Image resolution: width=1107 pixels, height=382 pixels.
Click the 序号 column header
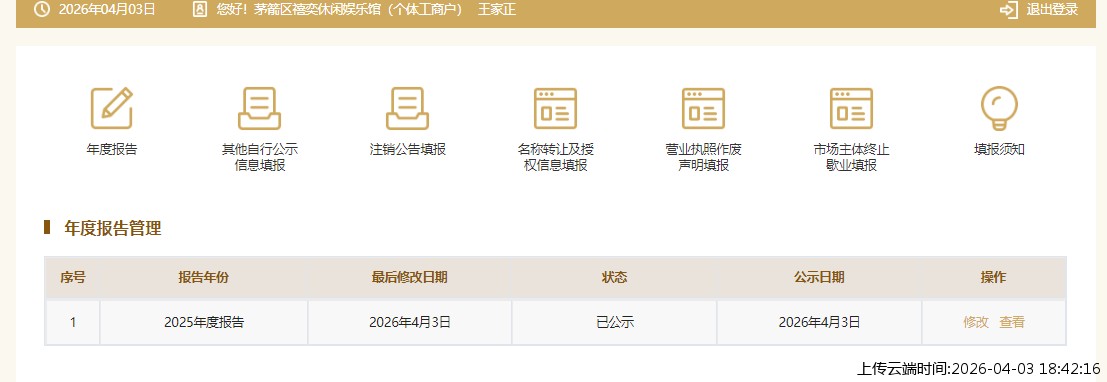tap(73, 277)
